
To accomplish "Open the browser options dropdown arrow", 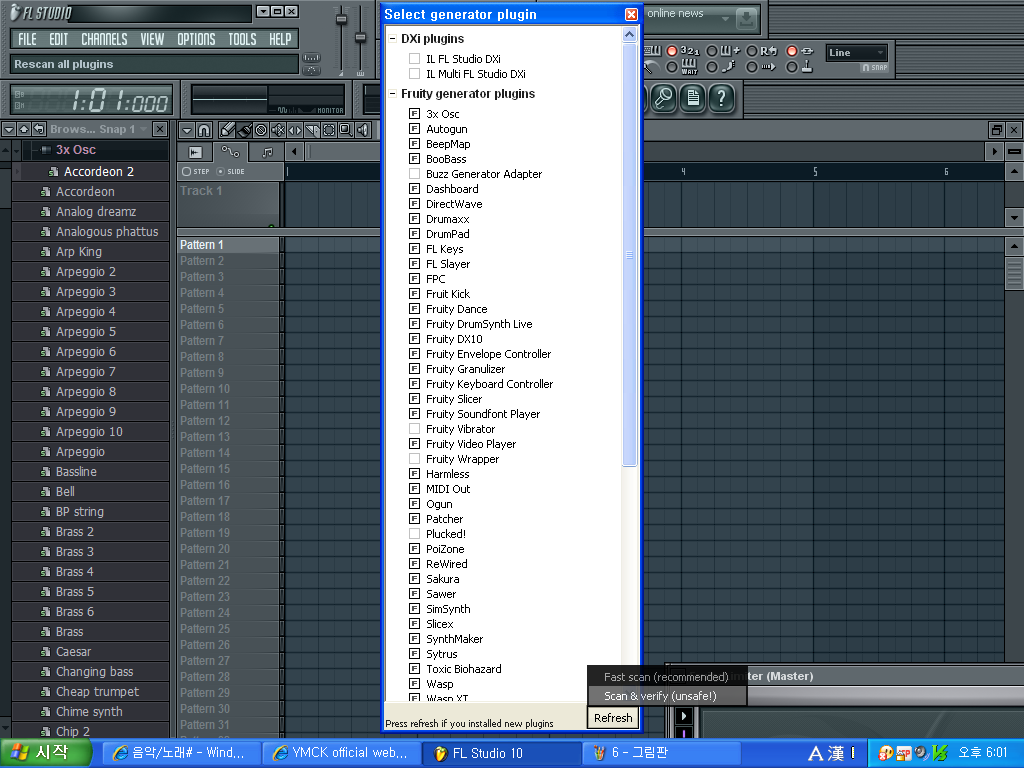I will click(x=9, y=129).
